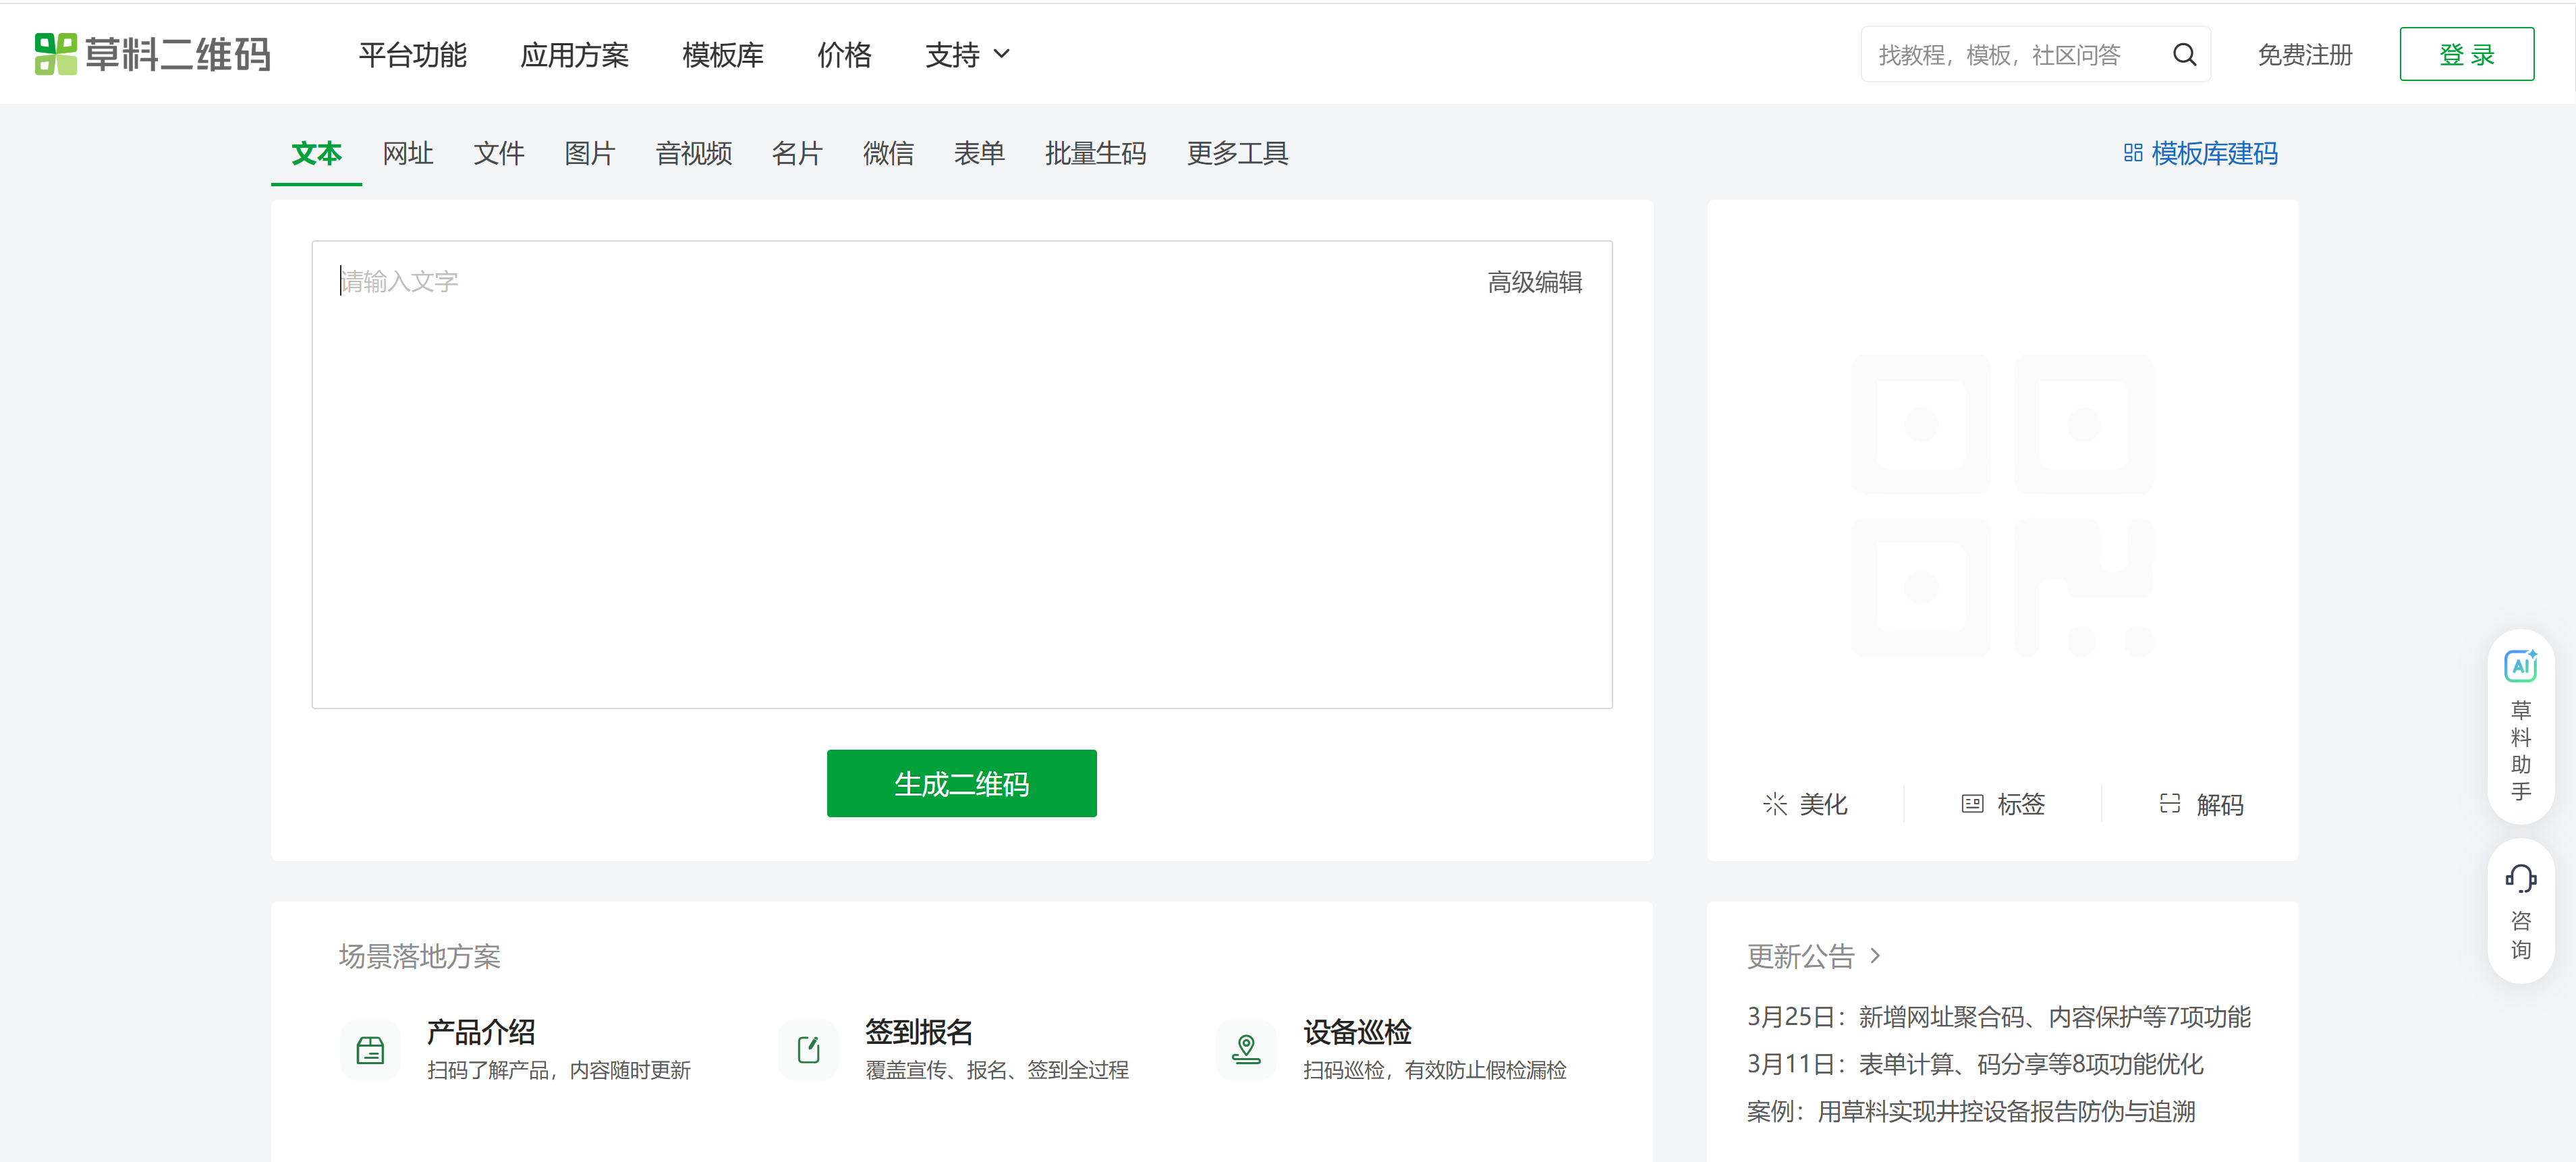The image size is (2576, 1162).
Task: Expand 更新公告 with the chevron arrow
Action: pyautogui.click(x=1875, y=956)
